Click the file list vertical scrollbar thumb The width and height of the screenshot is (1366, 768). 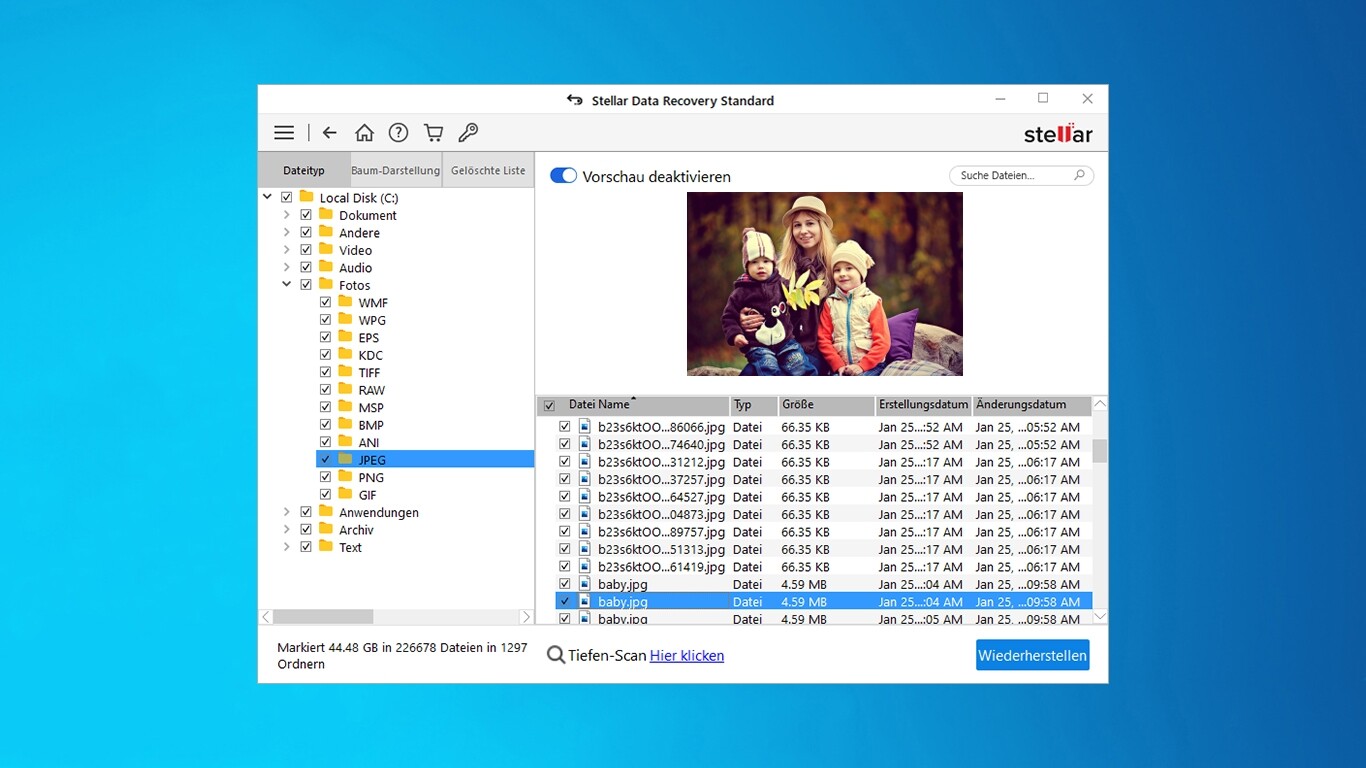pos(1100,451)
